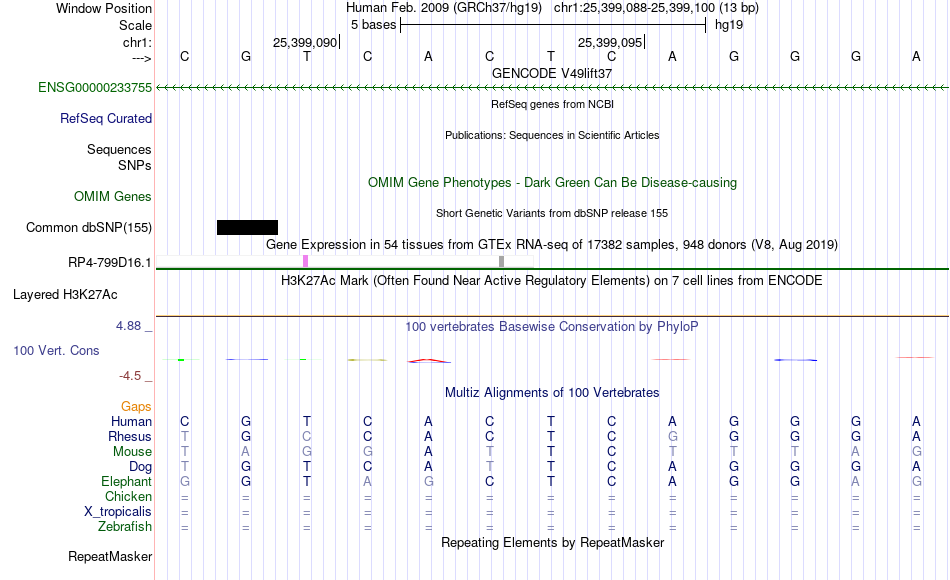Viewport: 950px width, 580px height.
Task: Click the Window Position label
Action: pos(104,8)
